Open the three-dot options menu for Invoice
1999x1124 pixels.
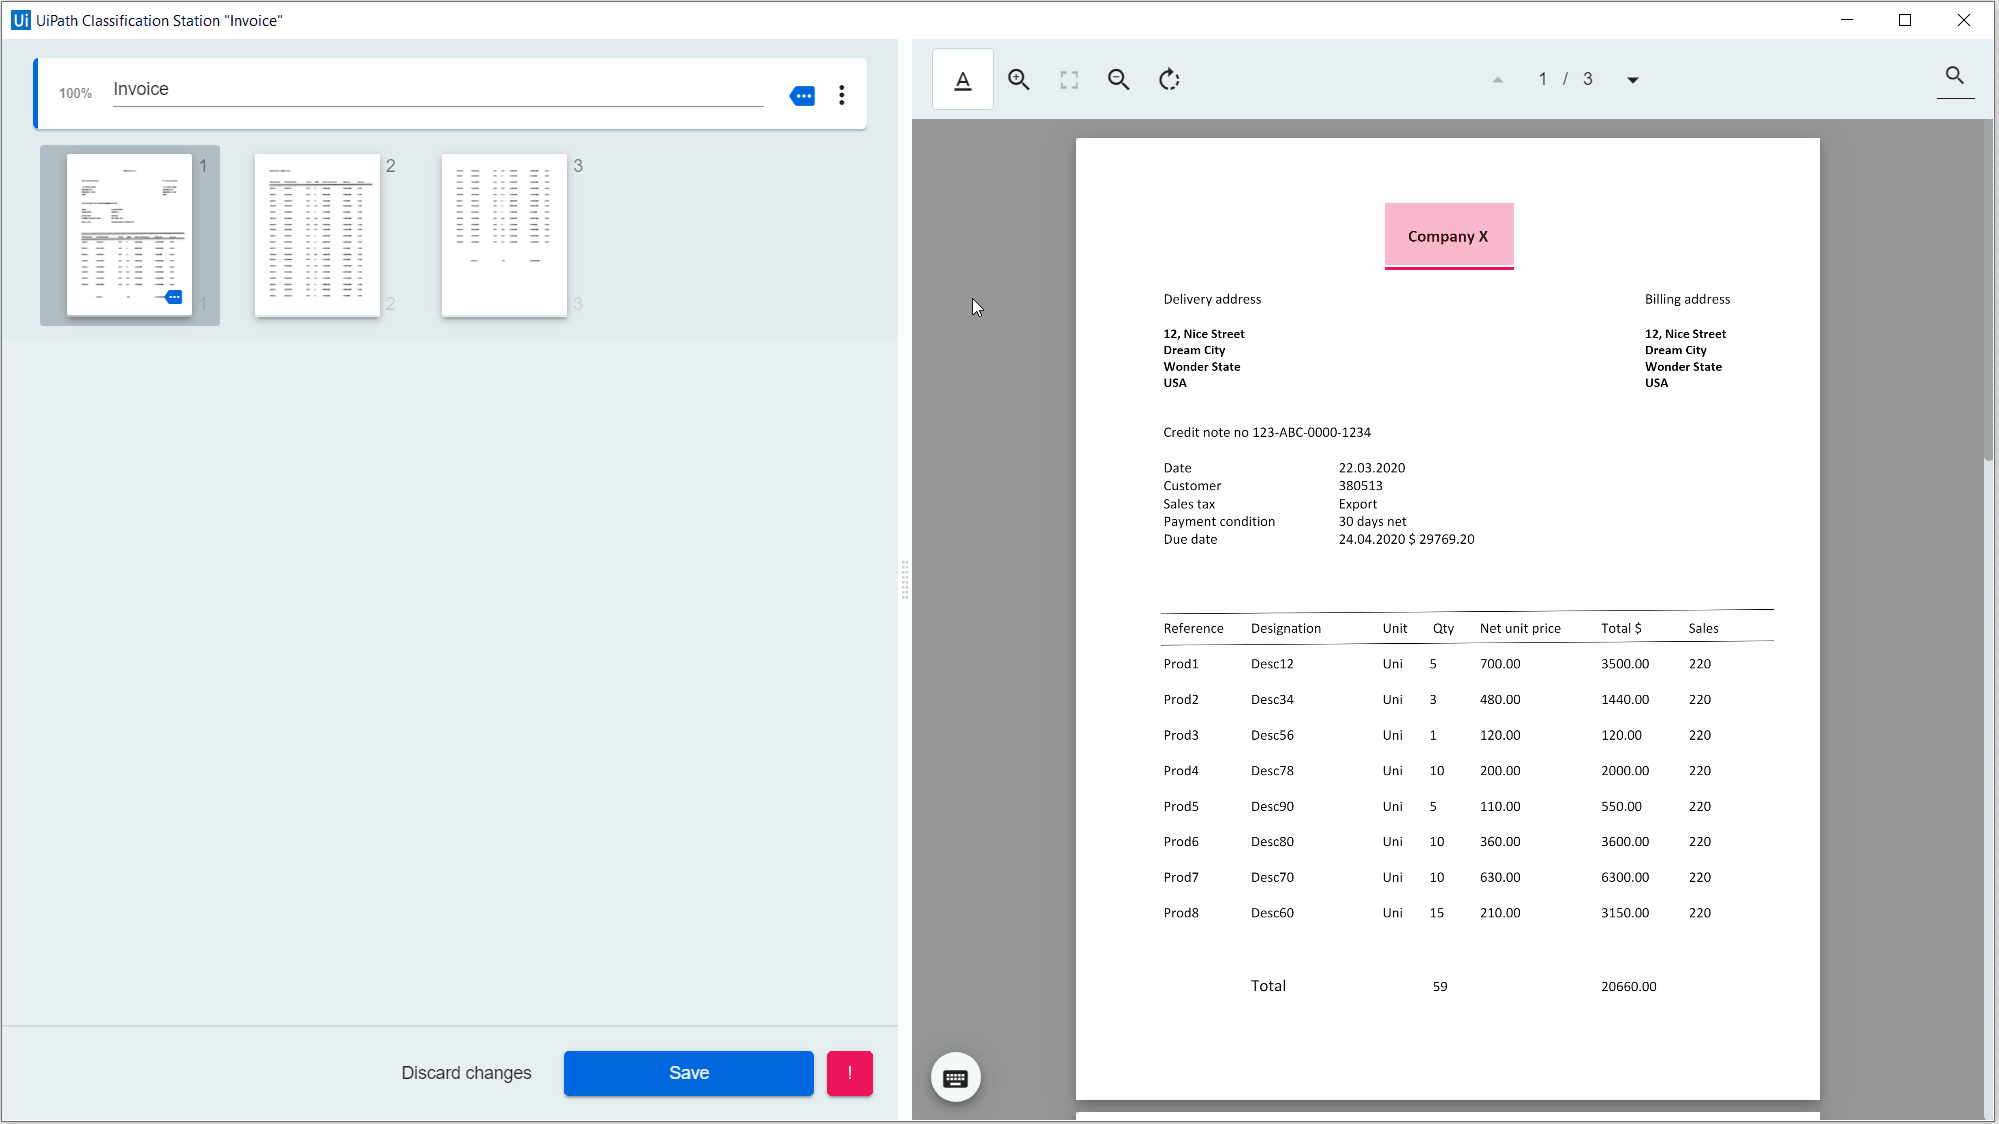click(x=842, y=95)
